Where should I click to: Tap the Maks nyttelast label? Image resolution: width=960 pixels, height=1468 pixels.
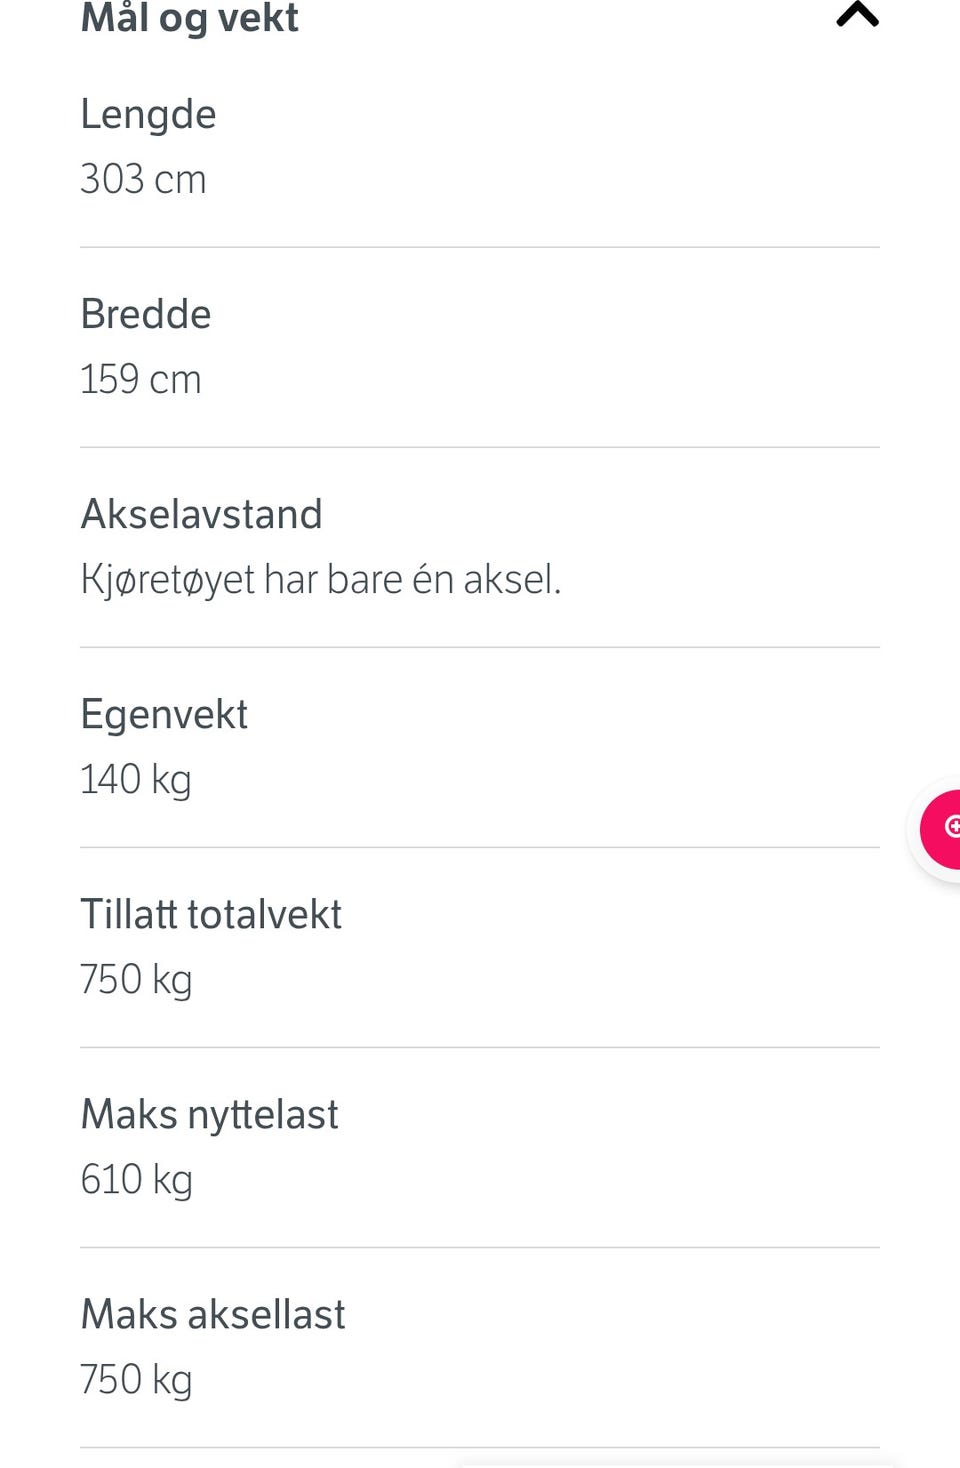[209, 1115]
